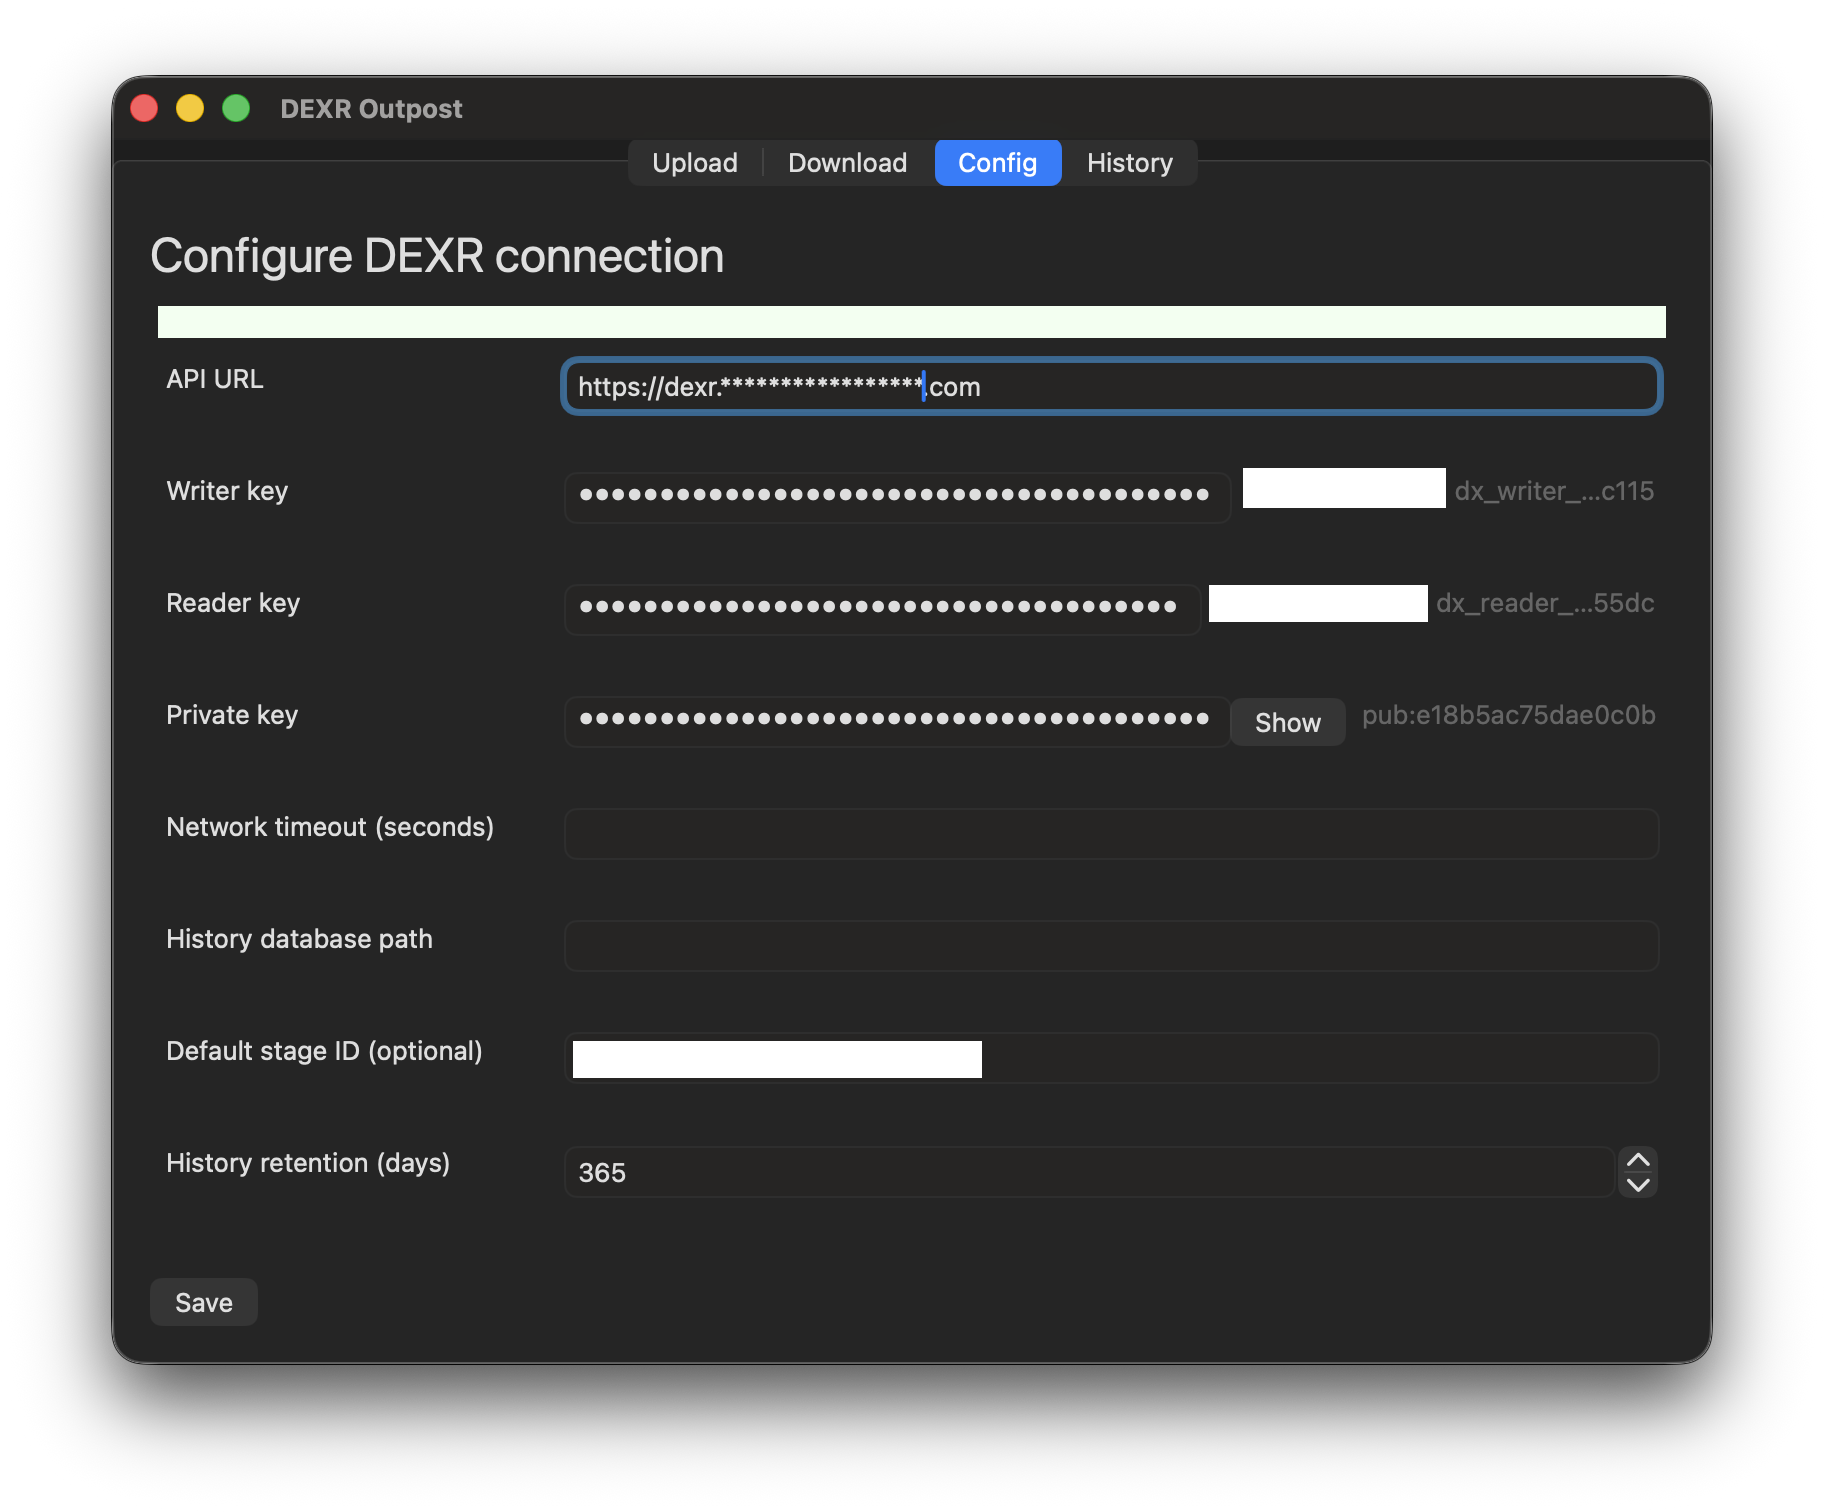Click the API URL input field

coord(1111,386)
